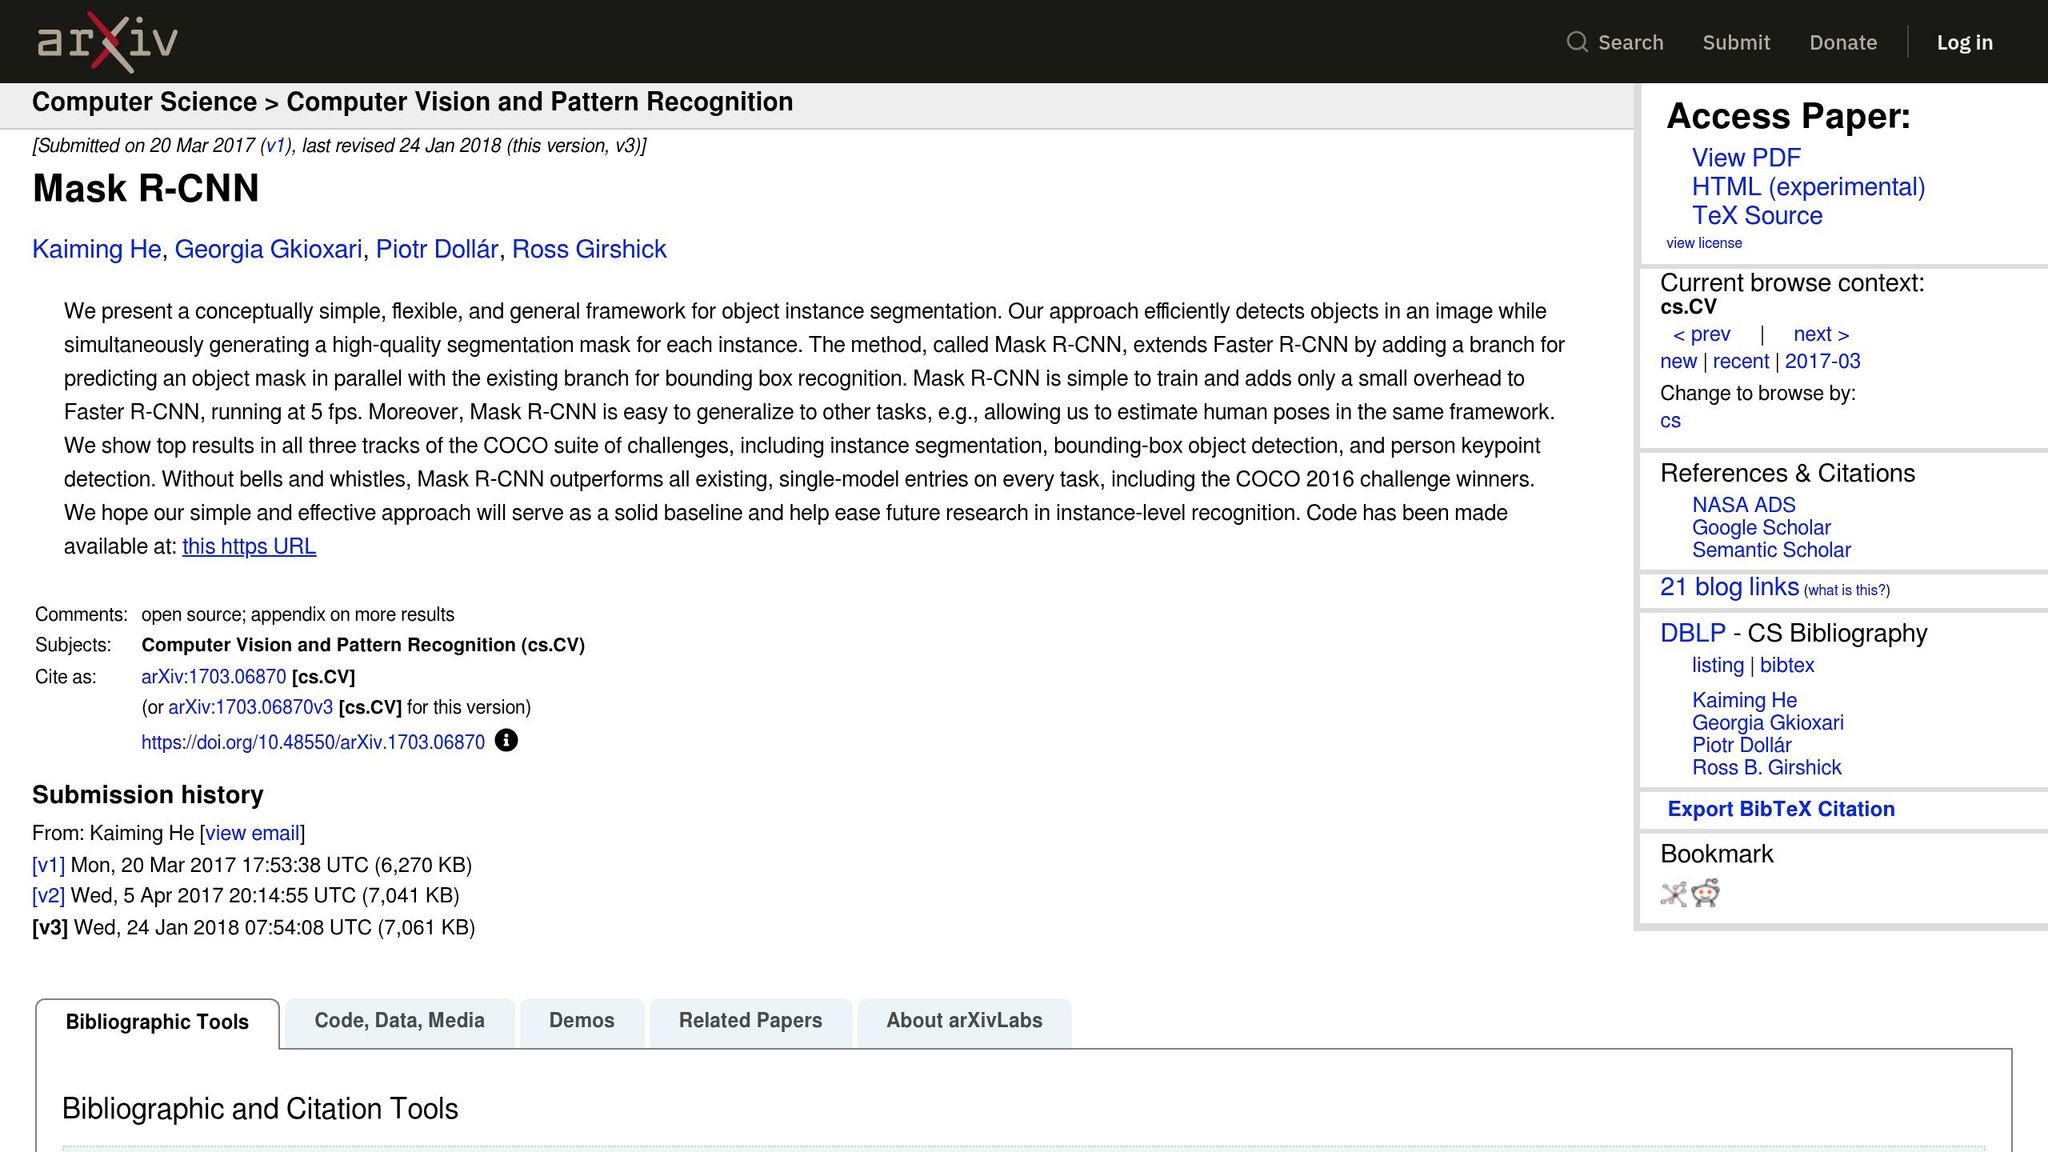
Task: Open Bibliographic Tools tab
Action: (x=157, y=1022)
